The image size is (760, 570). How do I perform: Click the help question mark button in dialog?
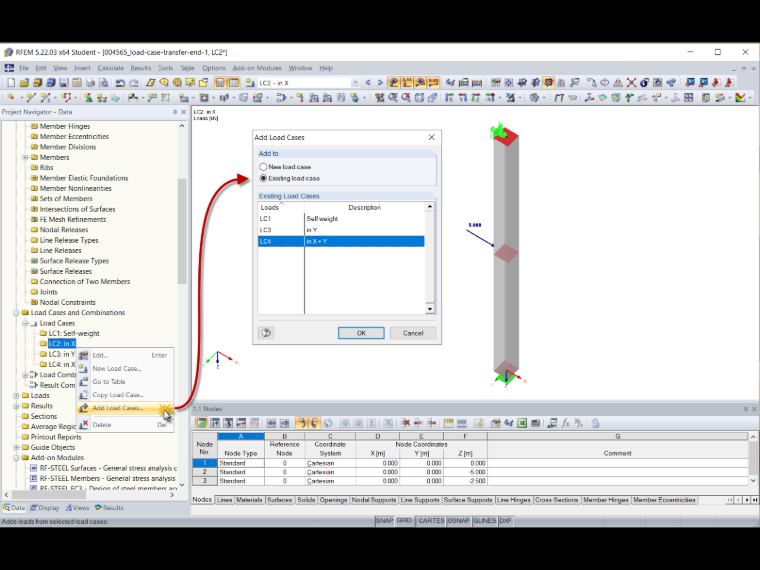click(x=266, y=333)
